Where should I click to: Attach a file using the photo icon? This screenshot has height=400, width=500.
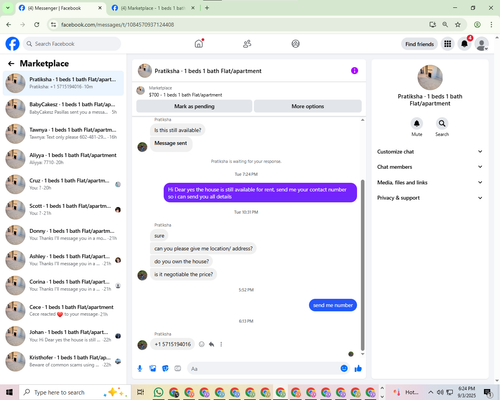click(x=153, y=368)
